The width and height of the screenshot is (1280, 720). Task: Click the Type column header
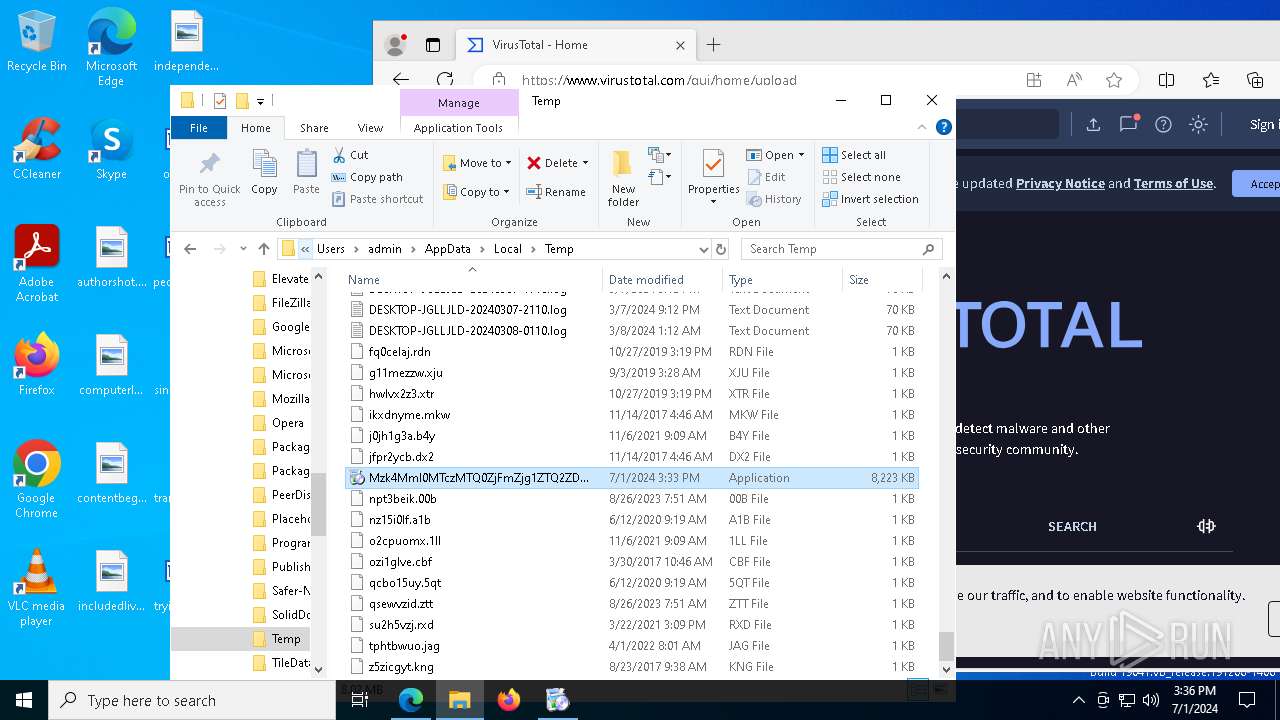pos(782,280)
